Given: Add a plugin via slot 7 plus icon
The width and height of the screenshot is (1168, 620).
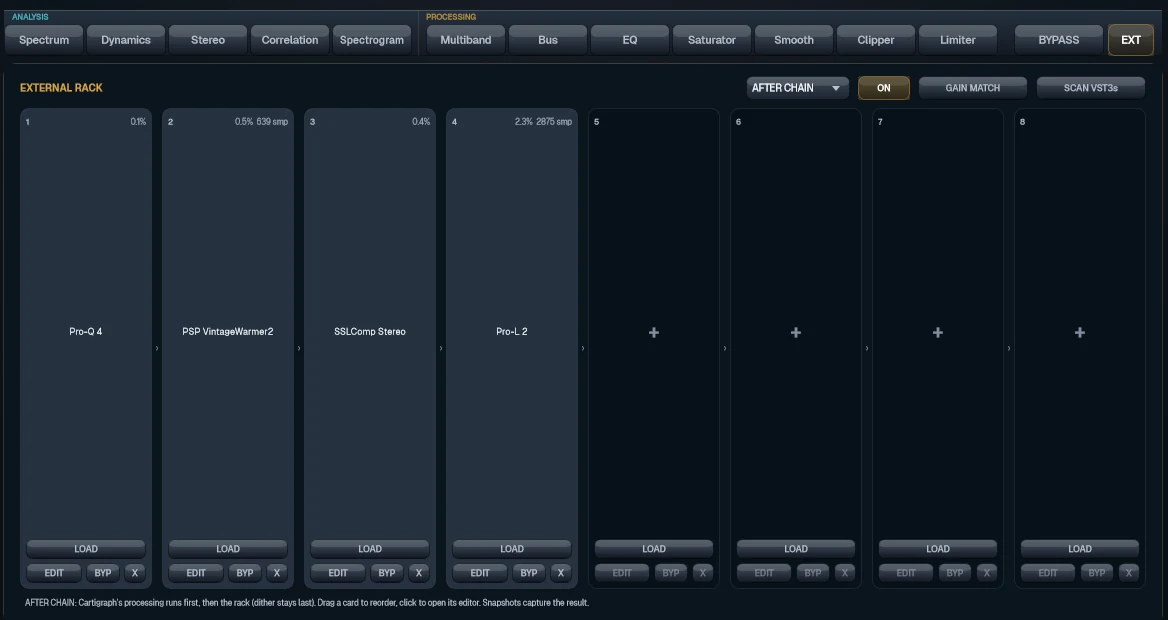Looking at the screenshot, I should pyautogui.click(x=938, y=332).
